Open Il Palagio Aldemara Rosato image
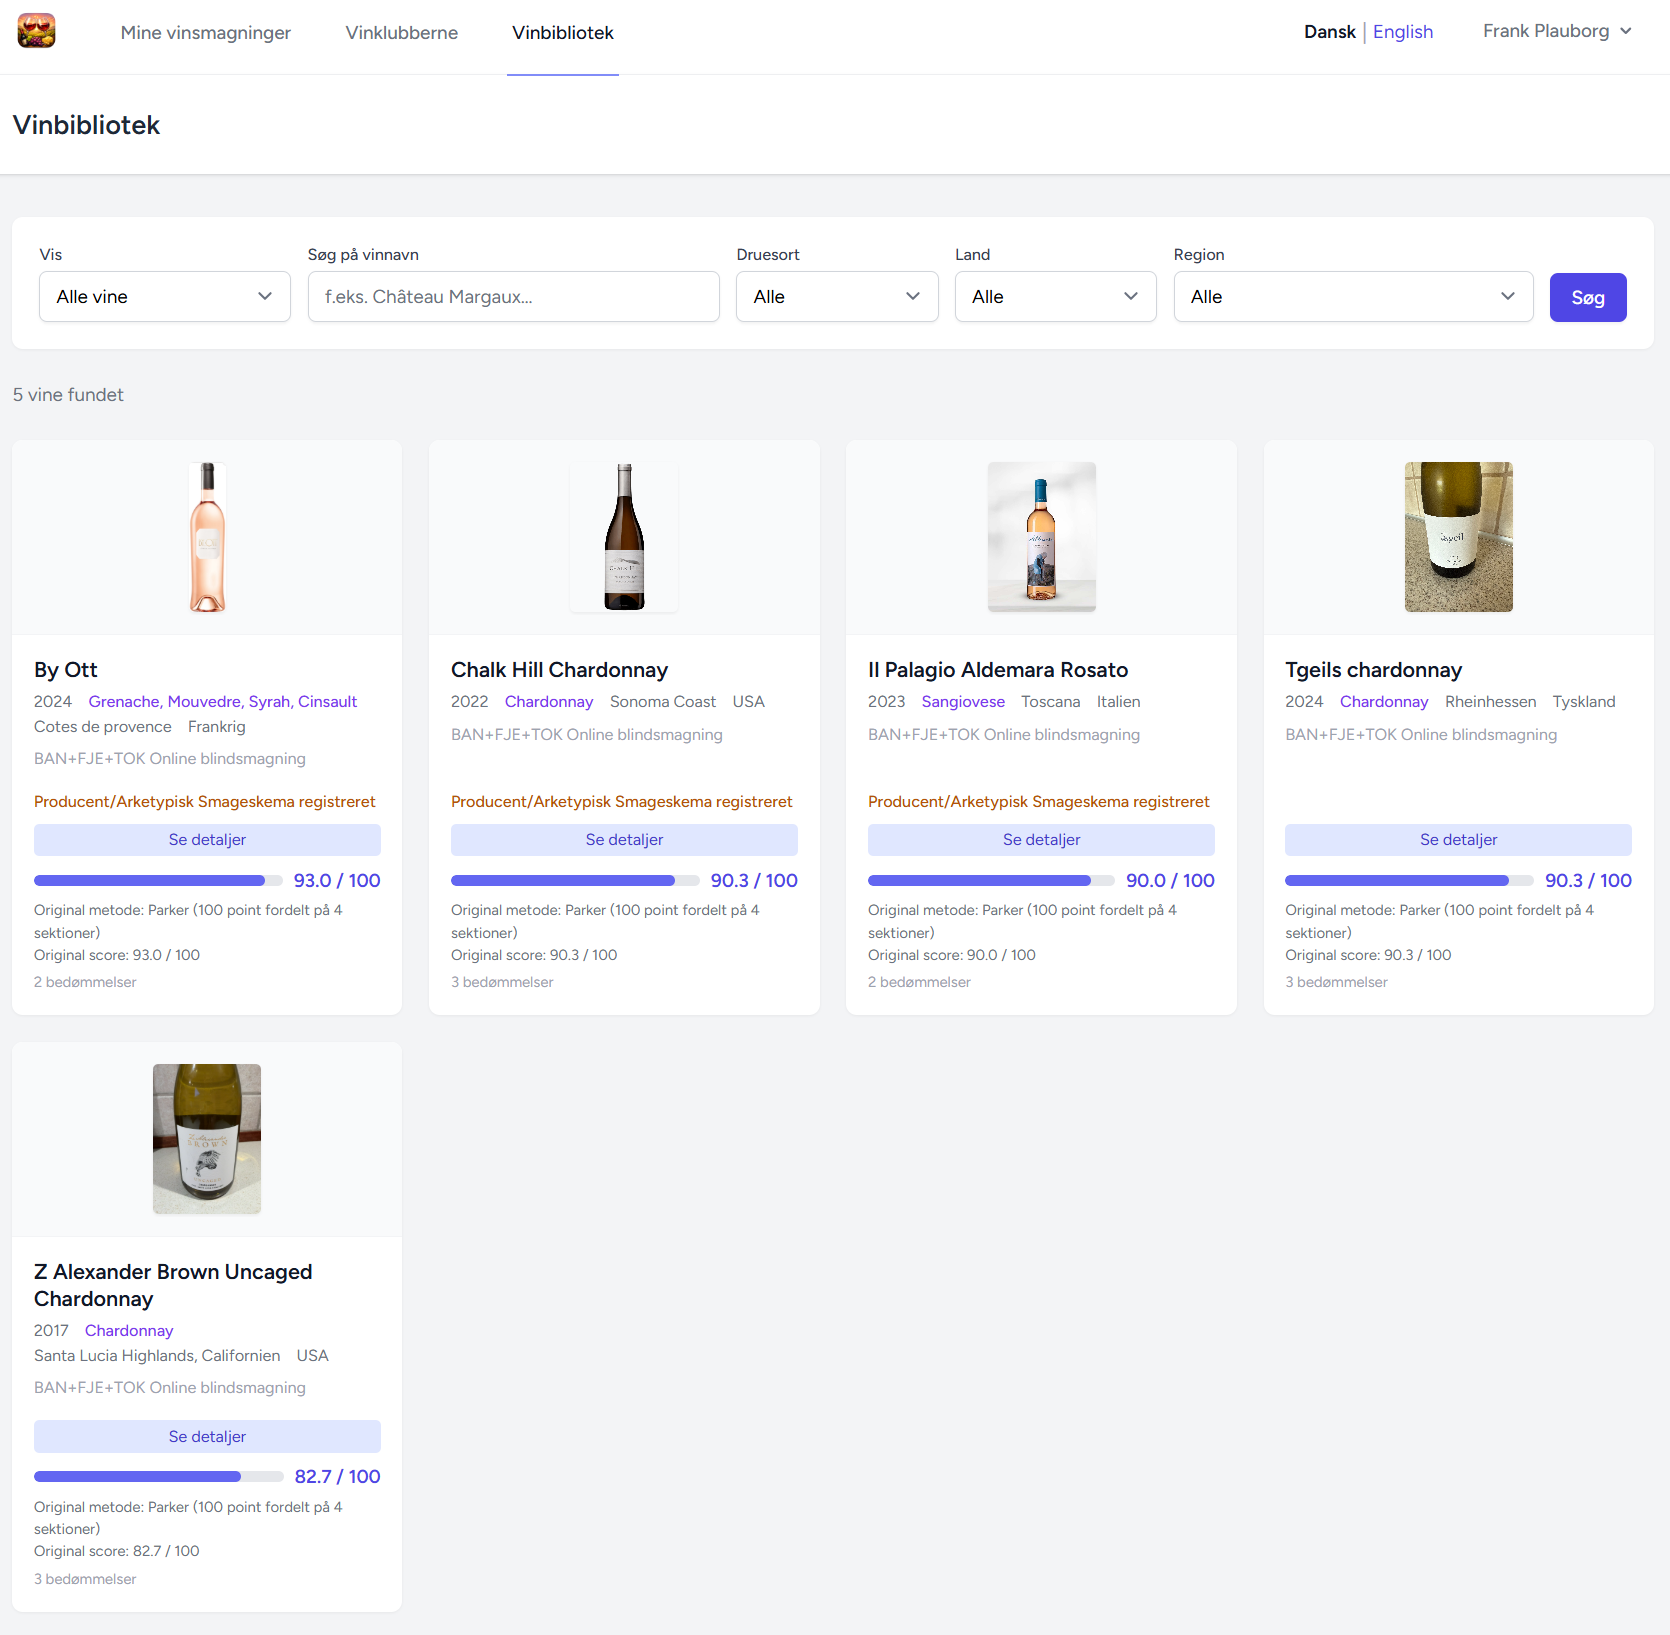 [1041, 537]
